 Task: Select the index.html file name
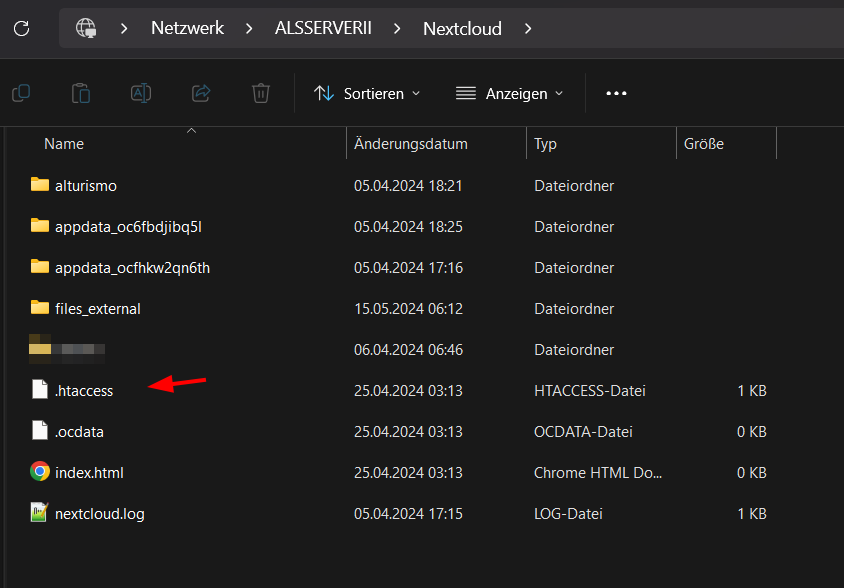pos(89,472)
